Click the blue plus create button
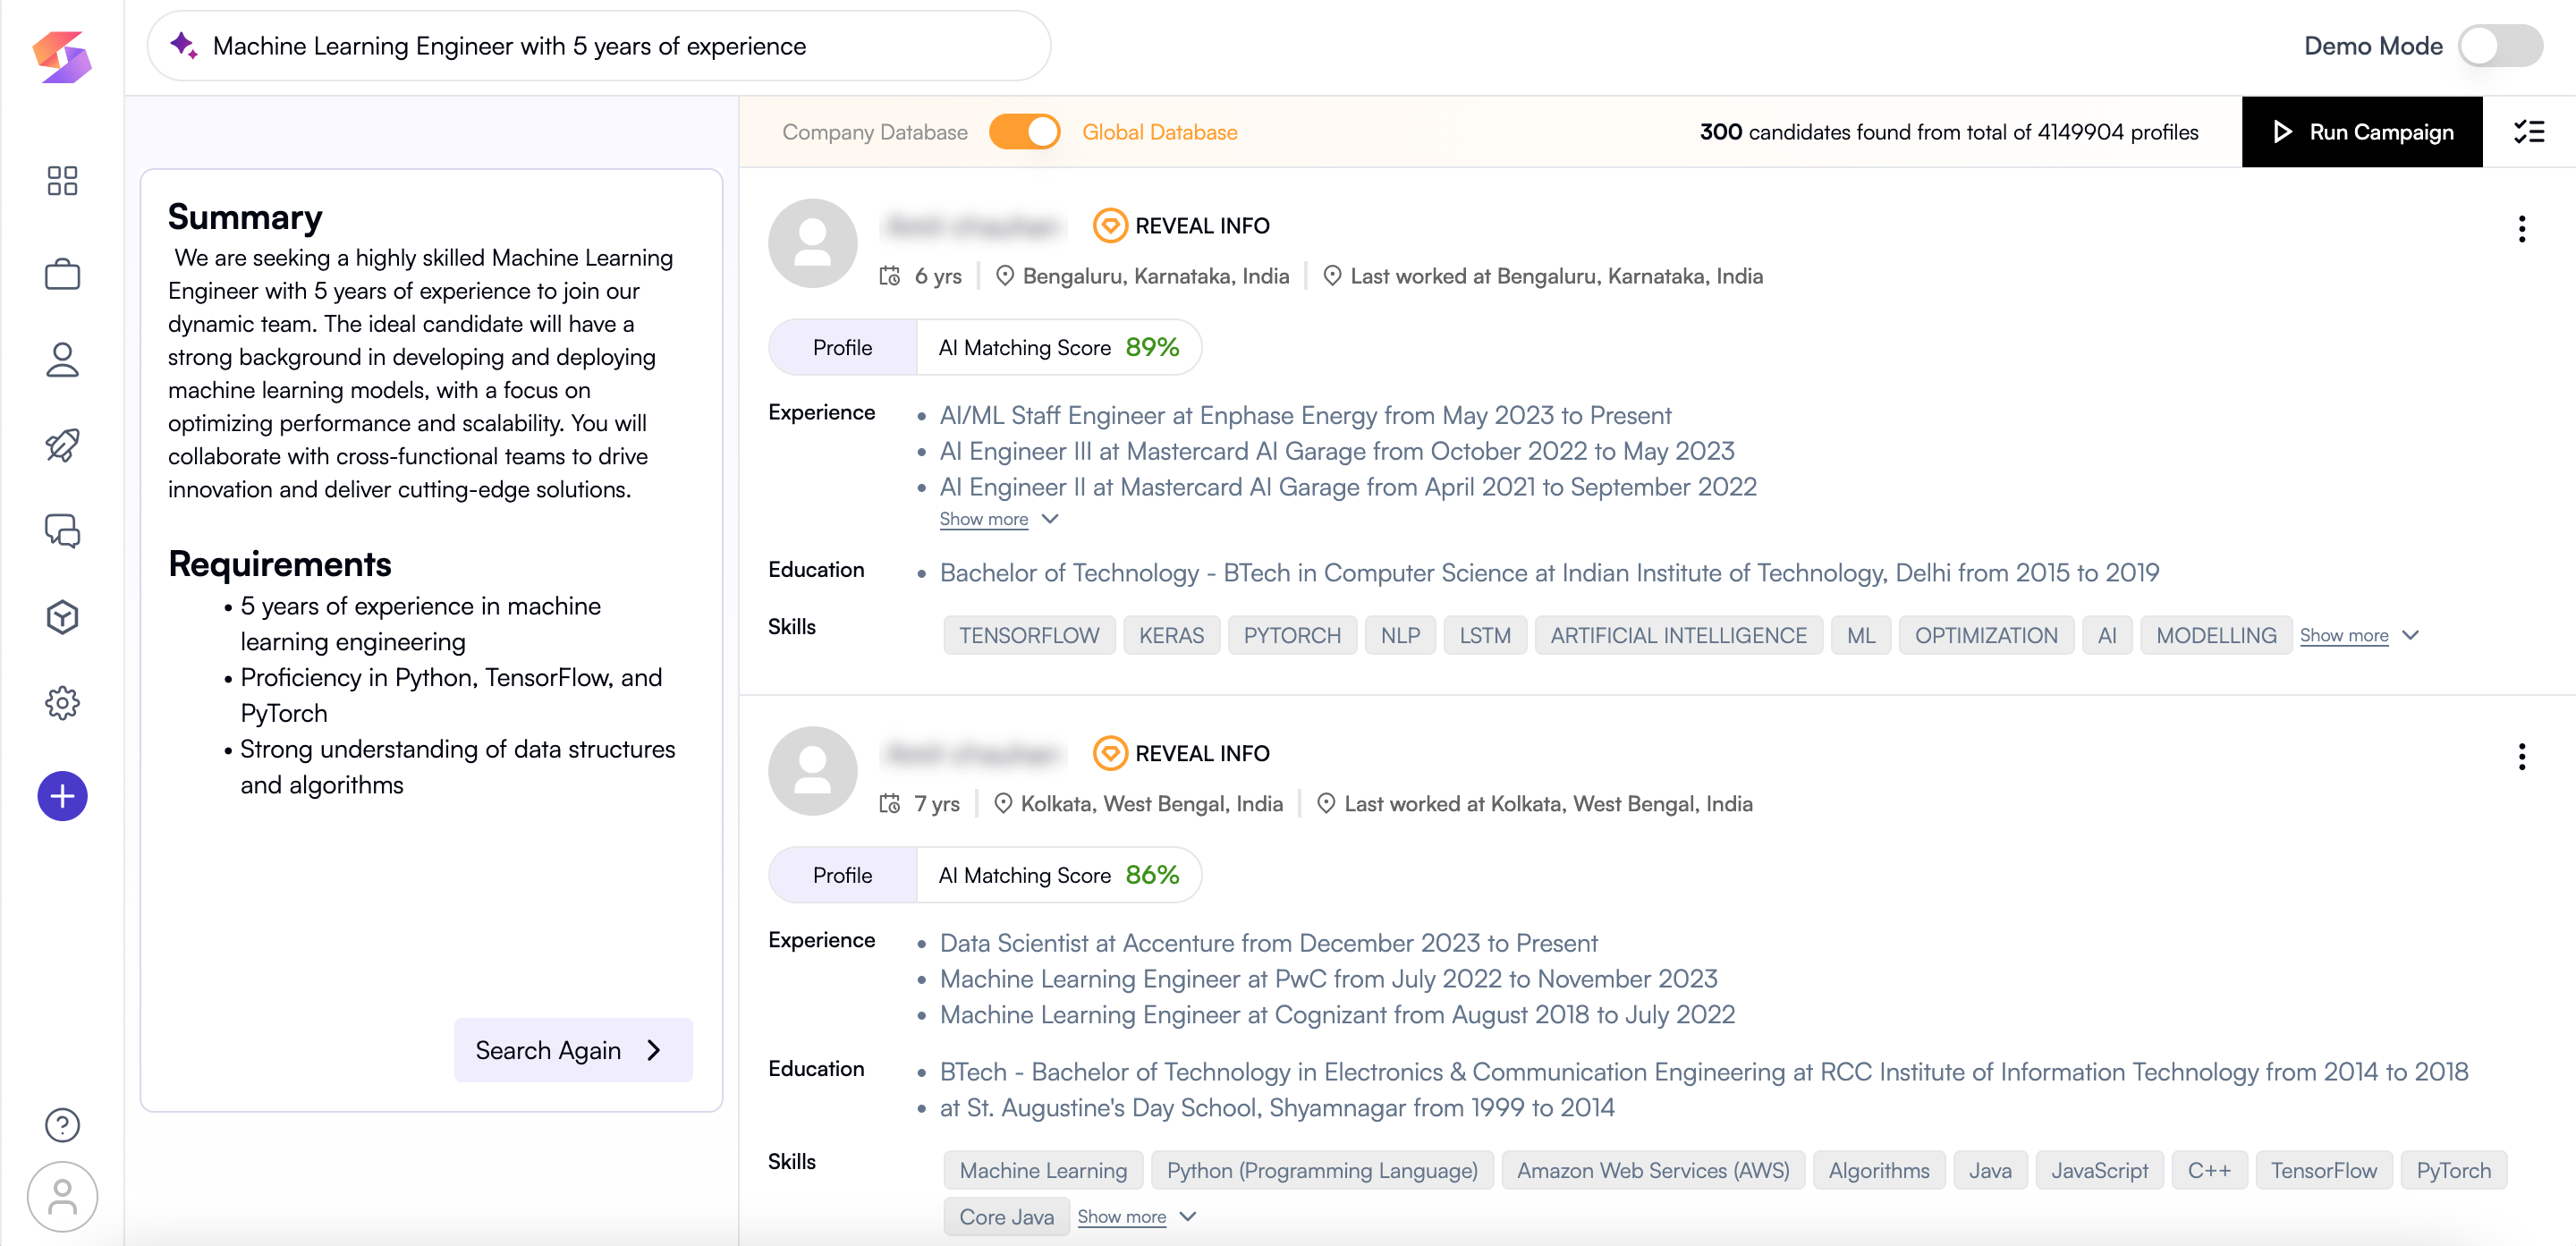The width and height of the screenshot is (2576, 1246). (x=62, y=796)
